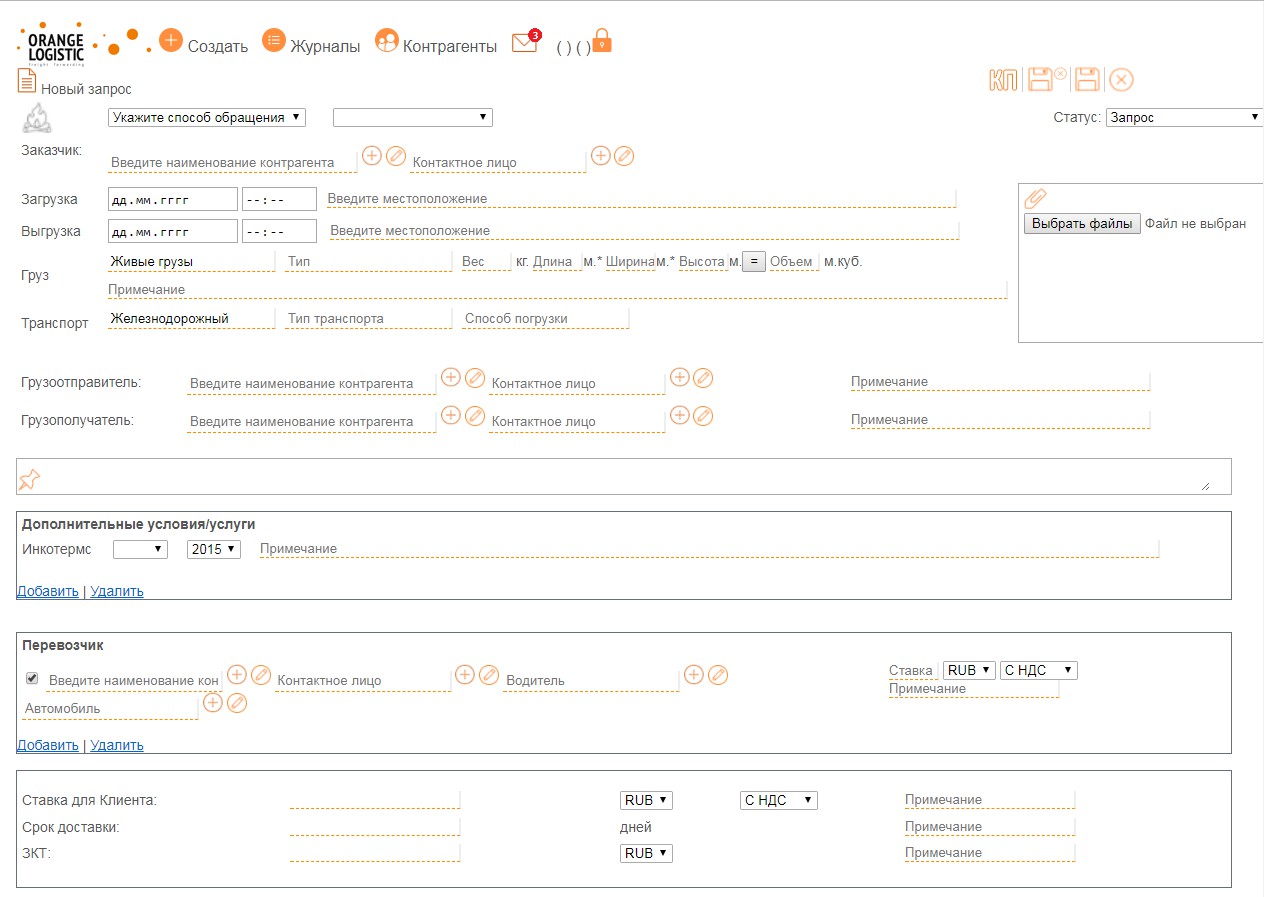Open the Контрагенты menu
The width and height of the screenshot is (1264, 897).
pos(436,43)
